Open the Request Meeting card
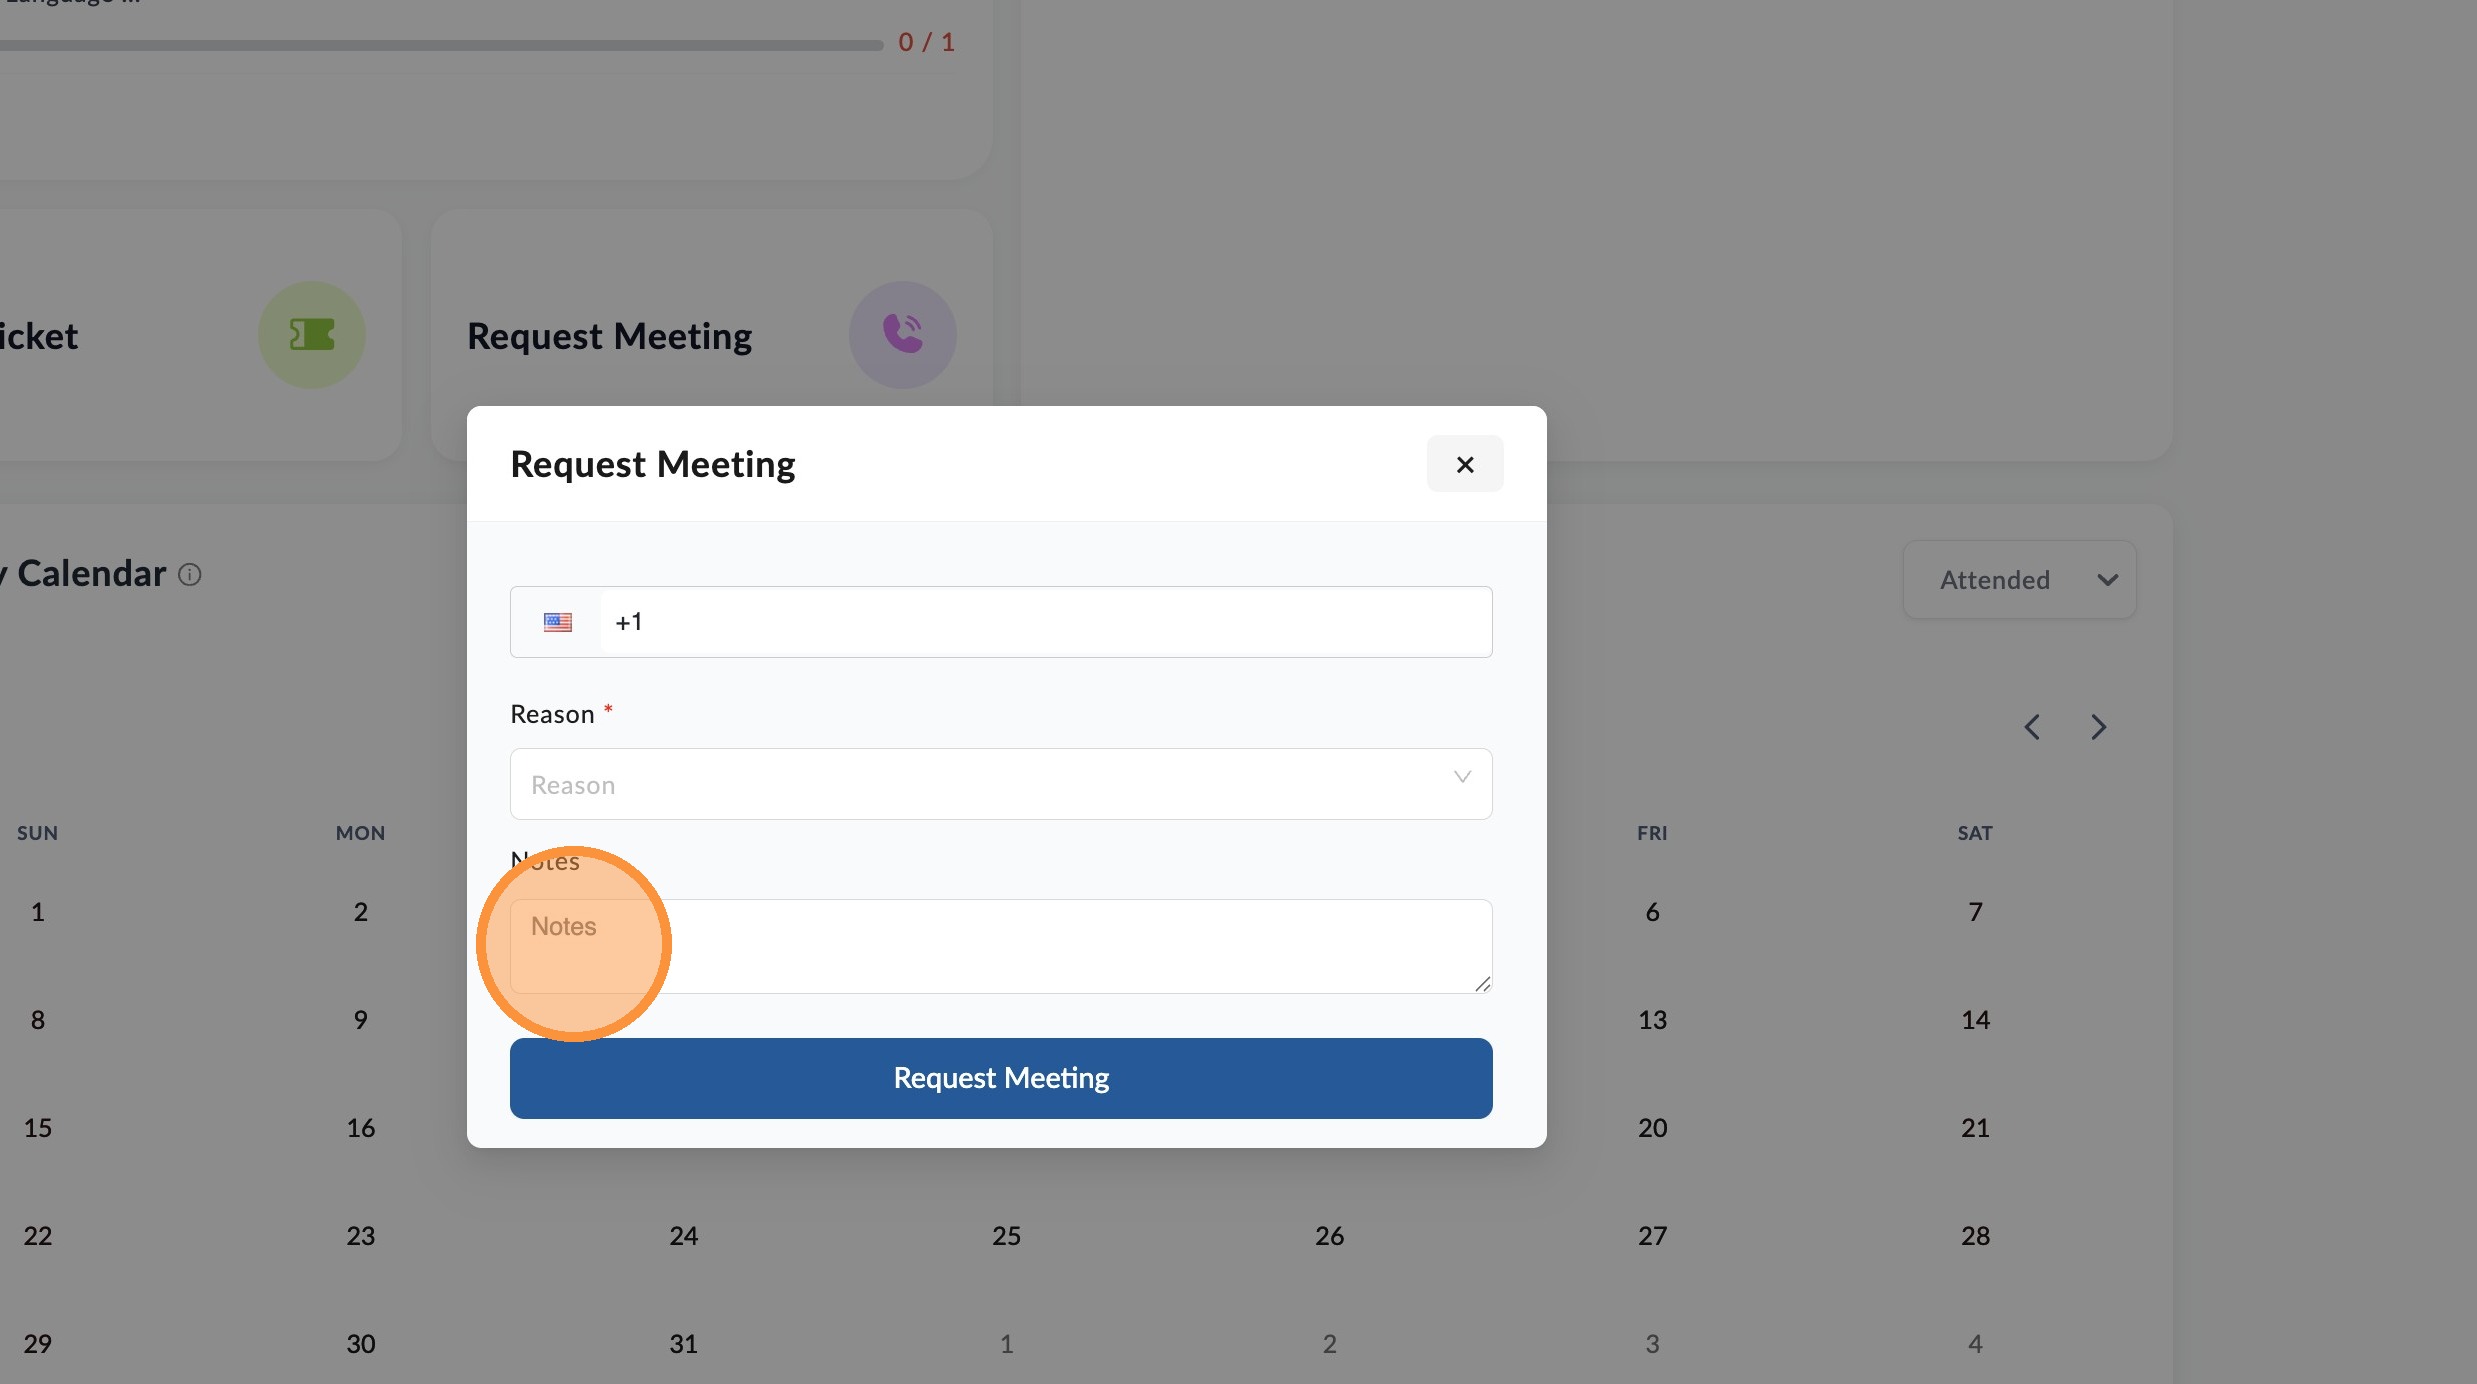Screen dimensions: 2477x1384 (712, 335)
